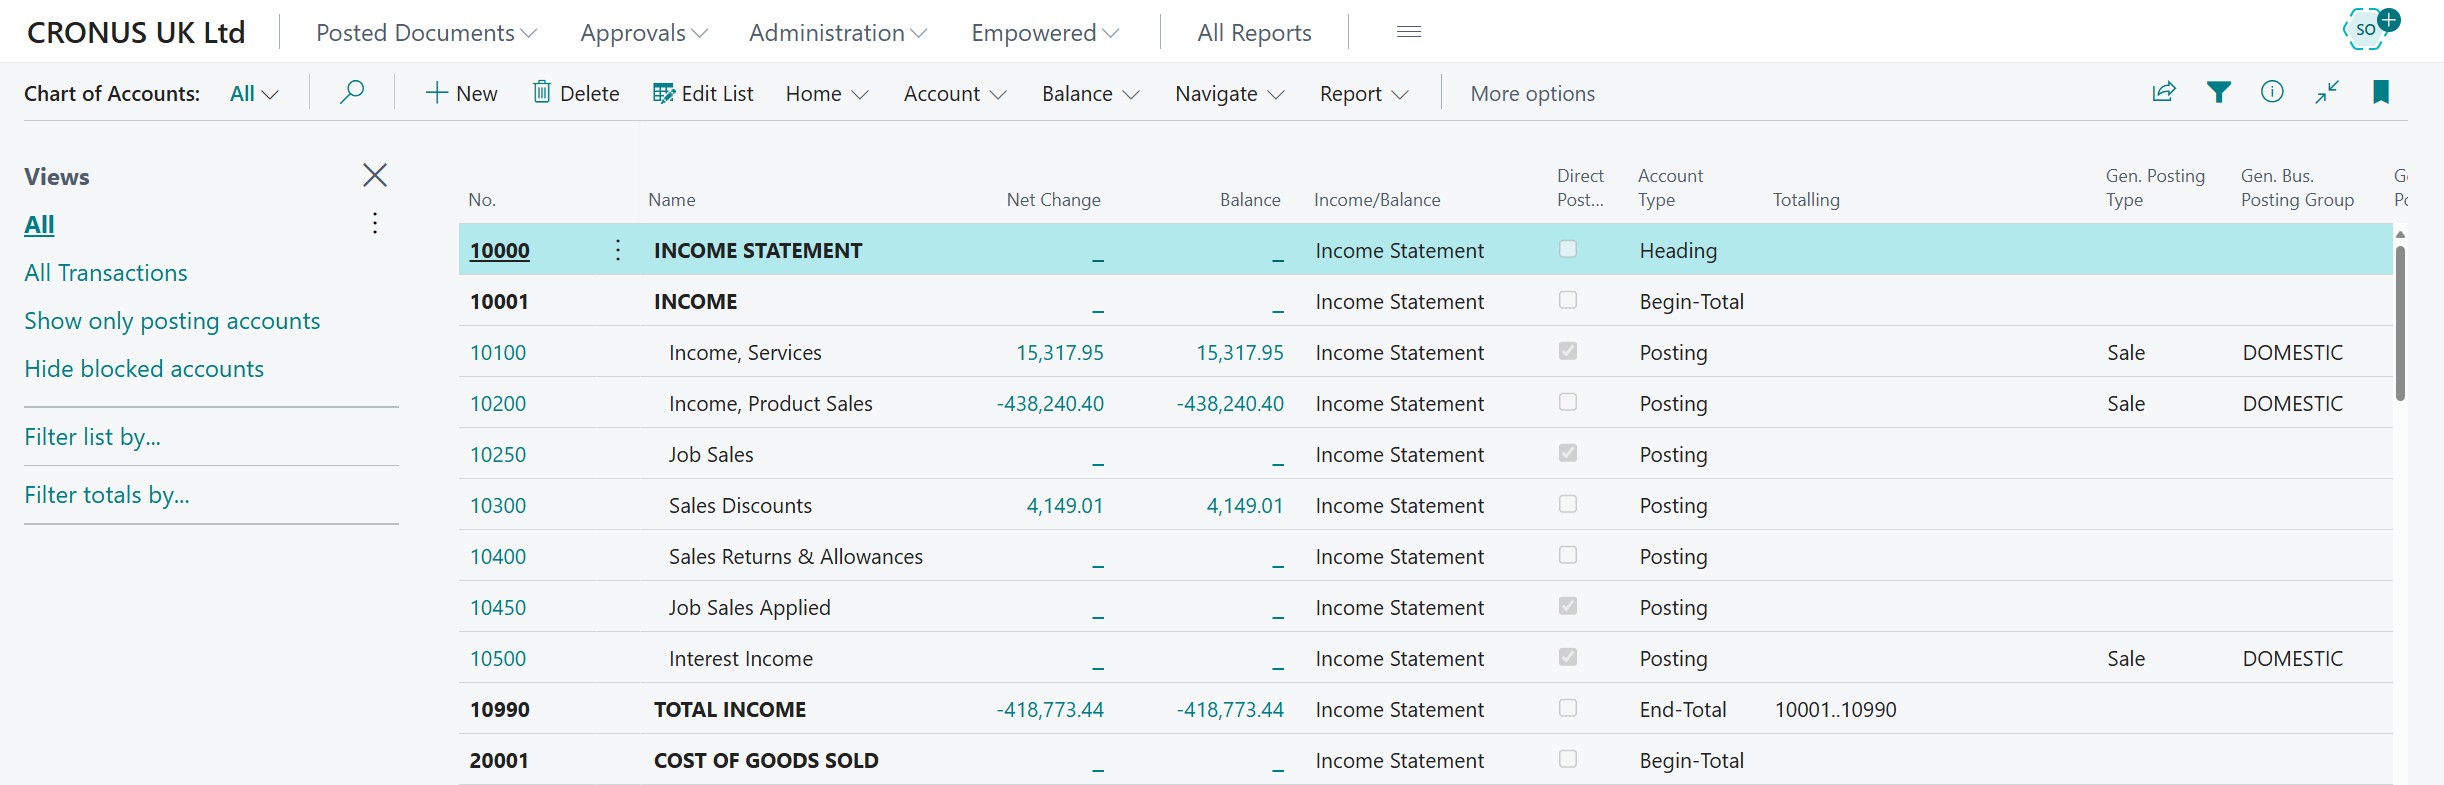The height and width of the screenshot is (785, 2444).
Task: Open the hamburger menu in top navigation
Action: point(1409,32)
